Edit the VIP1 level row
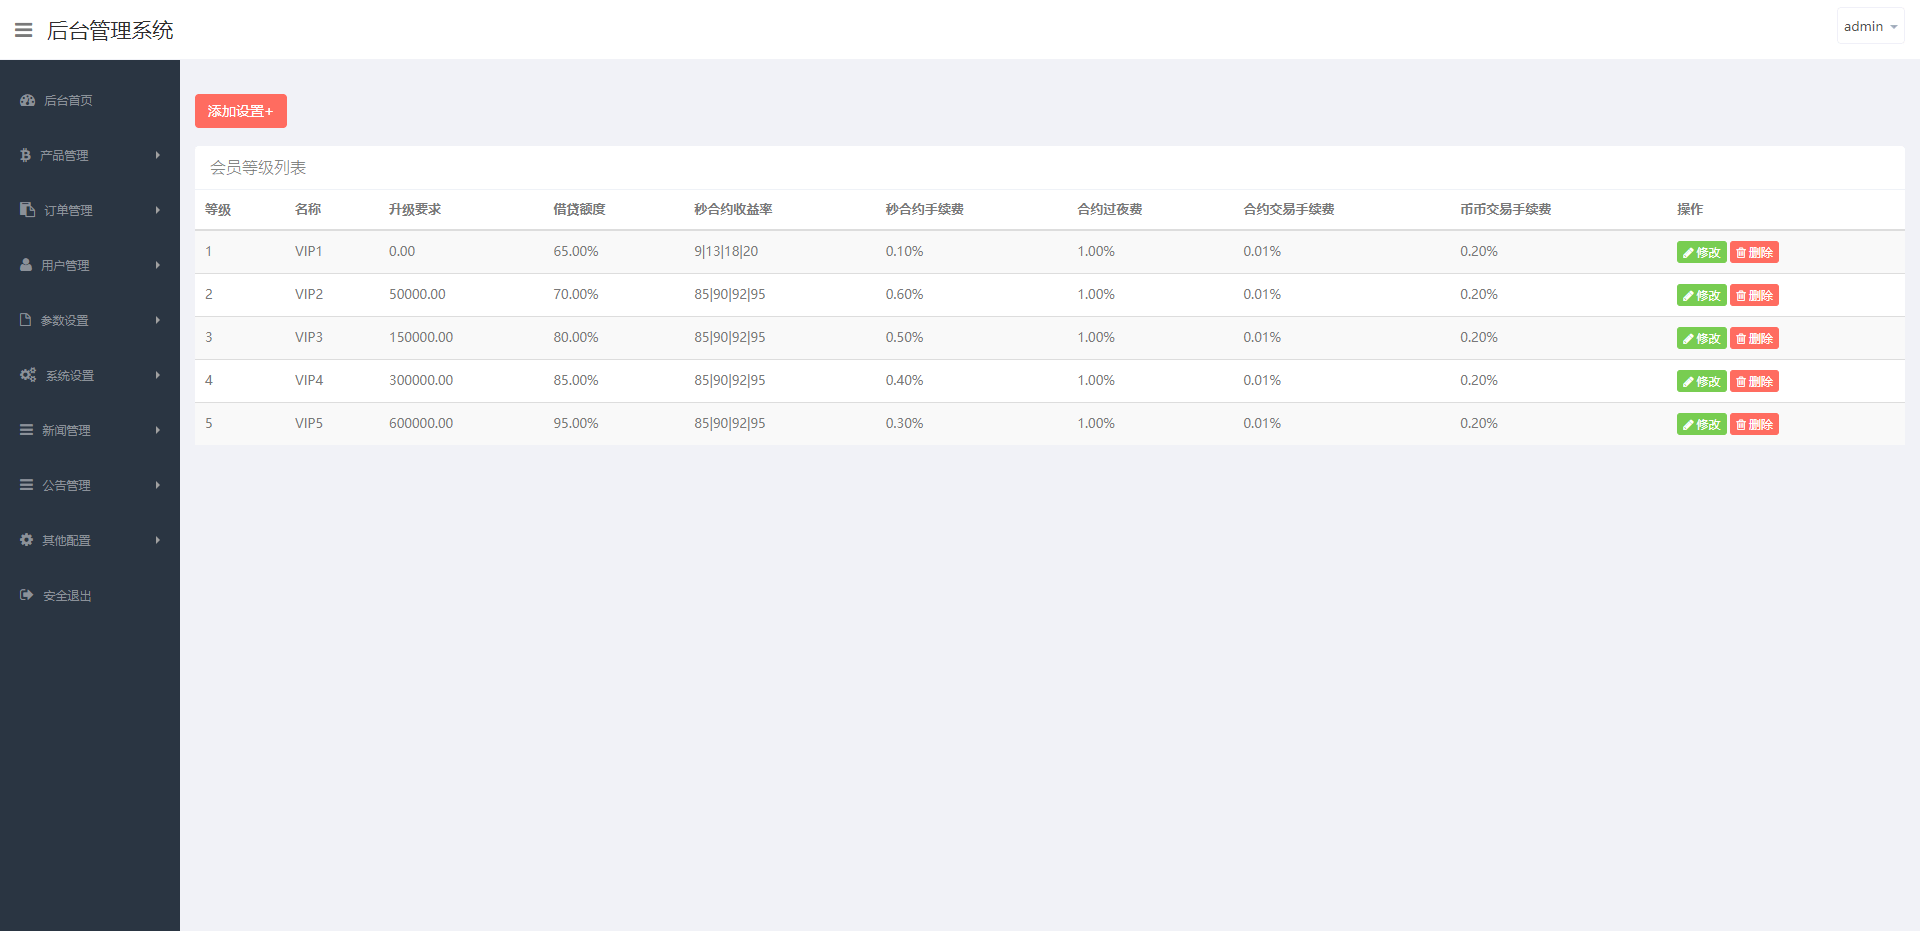Viewport: 1920px width, 931px height. pos(1700,253)
